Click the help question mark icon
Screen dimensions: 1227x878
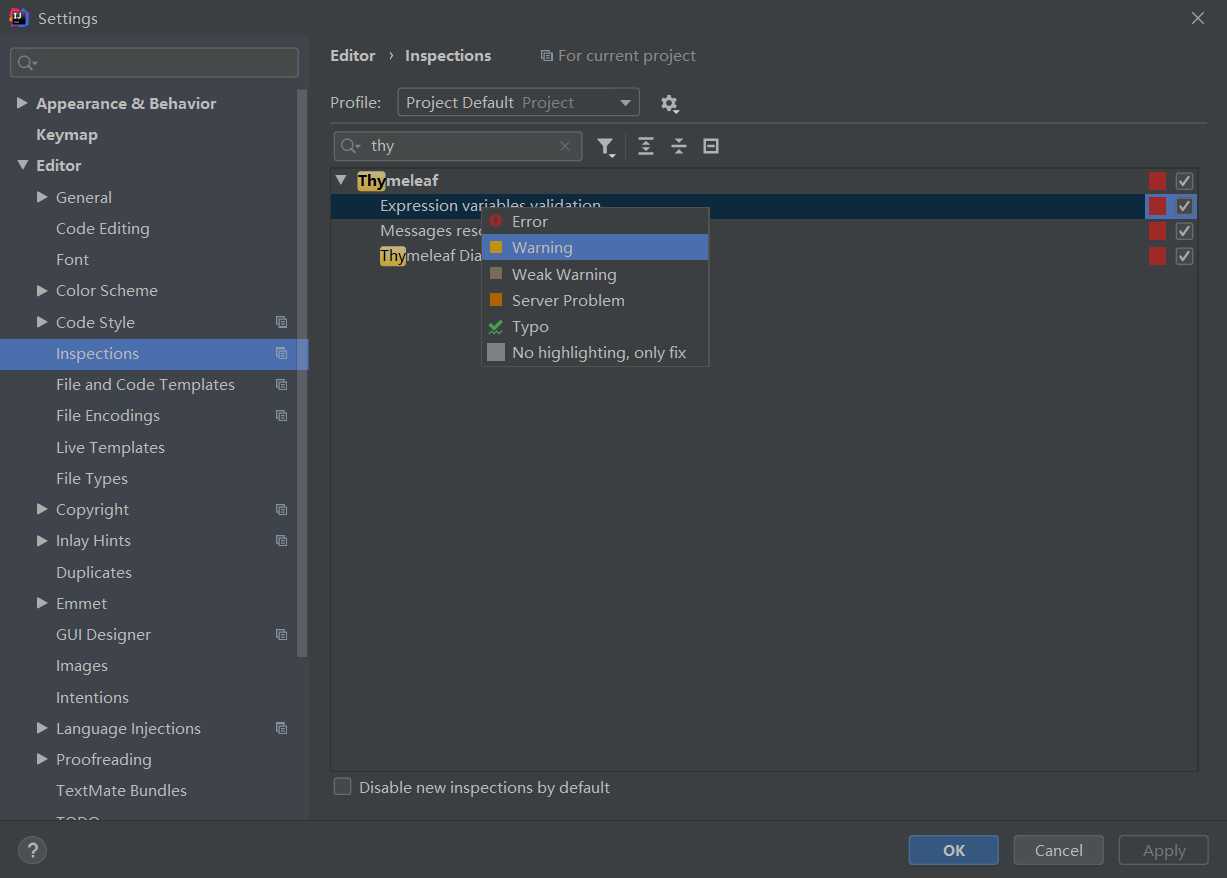(33, 851)
